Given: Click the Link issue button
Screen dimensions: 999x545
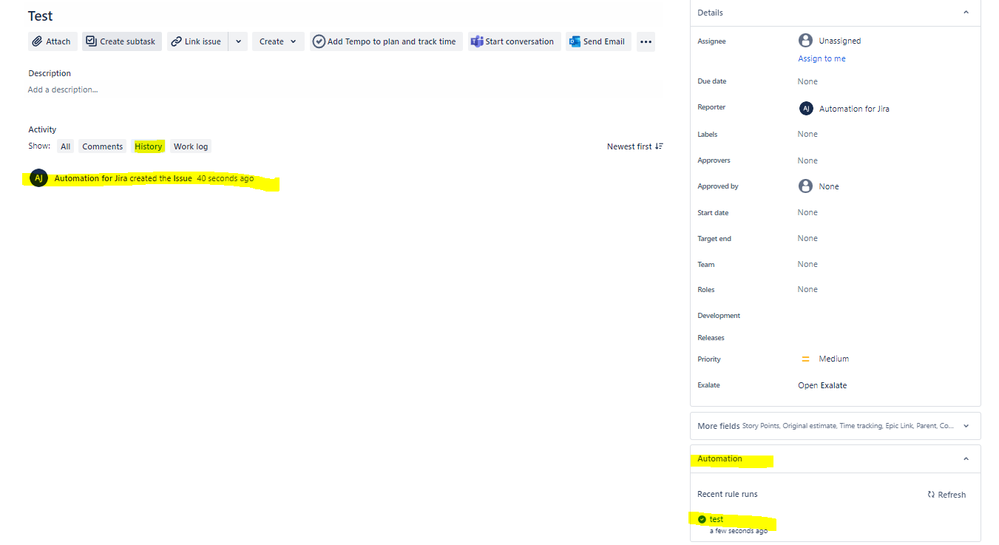Looking at the screenshot, I should [x=198, y=41].
